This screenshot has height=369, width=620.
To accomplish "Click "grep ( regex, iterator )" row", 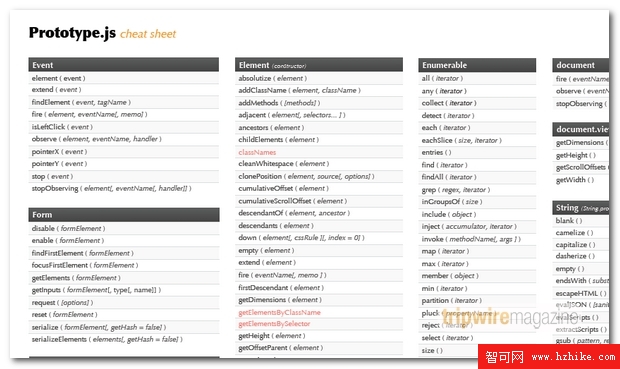I will pyautogui.click(x=477, y=190).
